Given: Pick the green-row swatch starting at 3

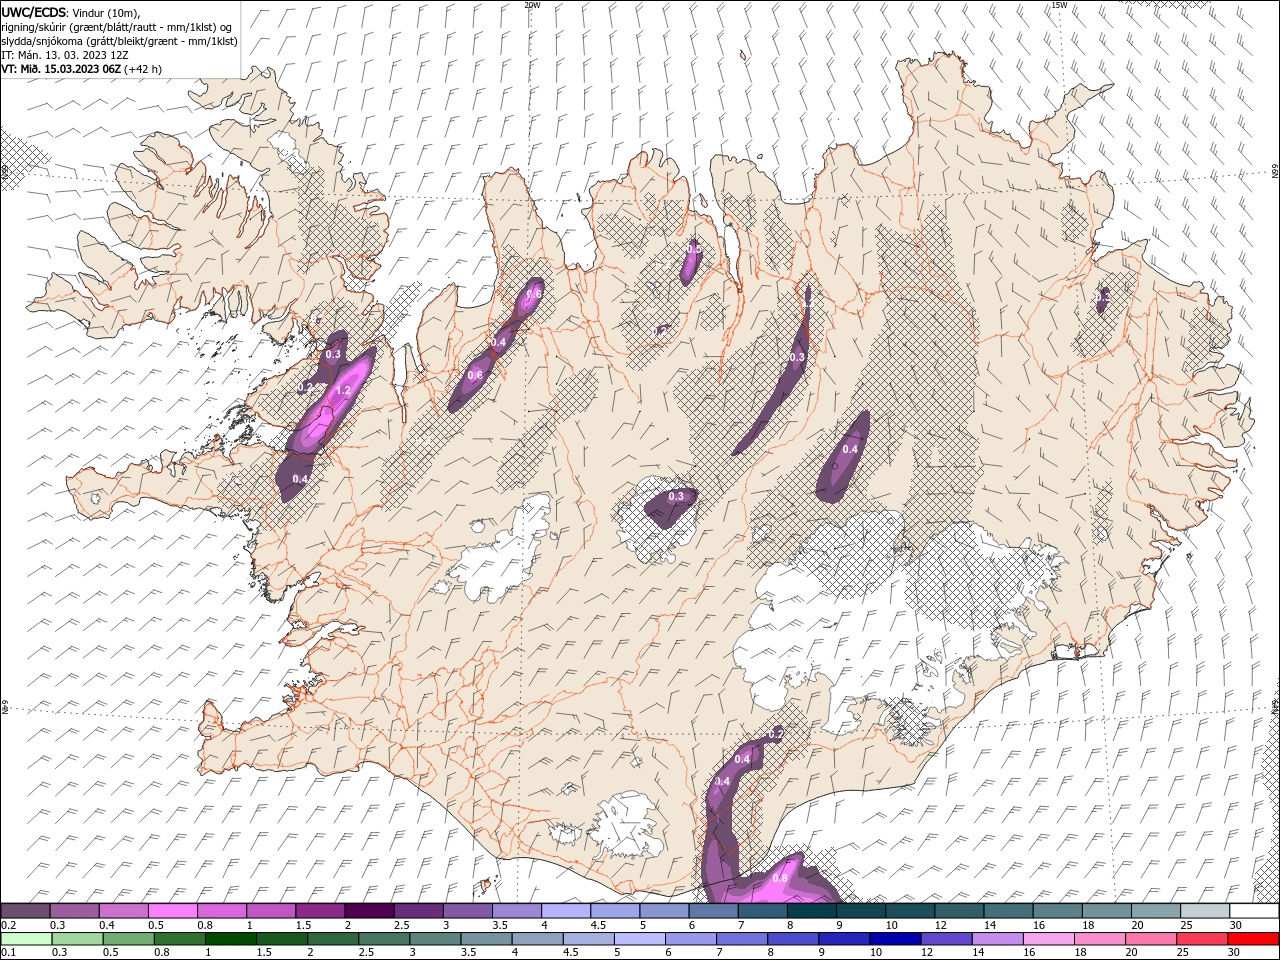Looking at the screenshot, I should coord(435,939).
